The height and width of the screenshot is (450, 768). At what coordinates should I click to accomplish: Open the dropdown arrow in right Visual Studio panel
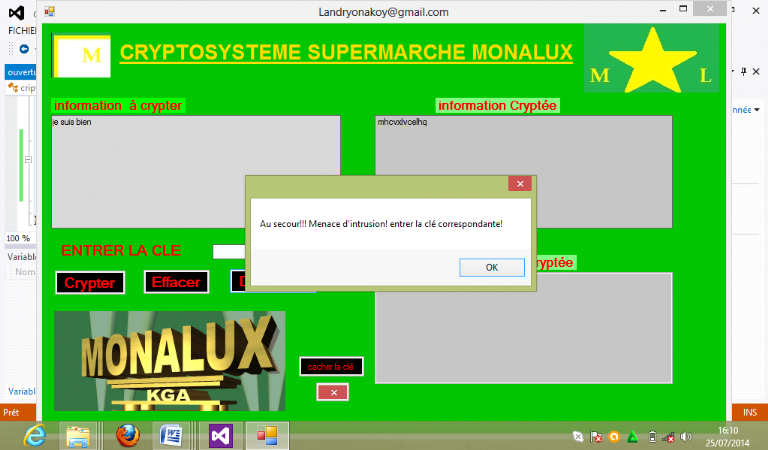[x=757, y=110]
